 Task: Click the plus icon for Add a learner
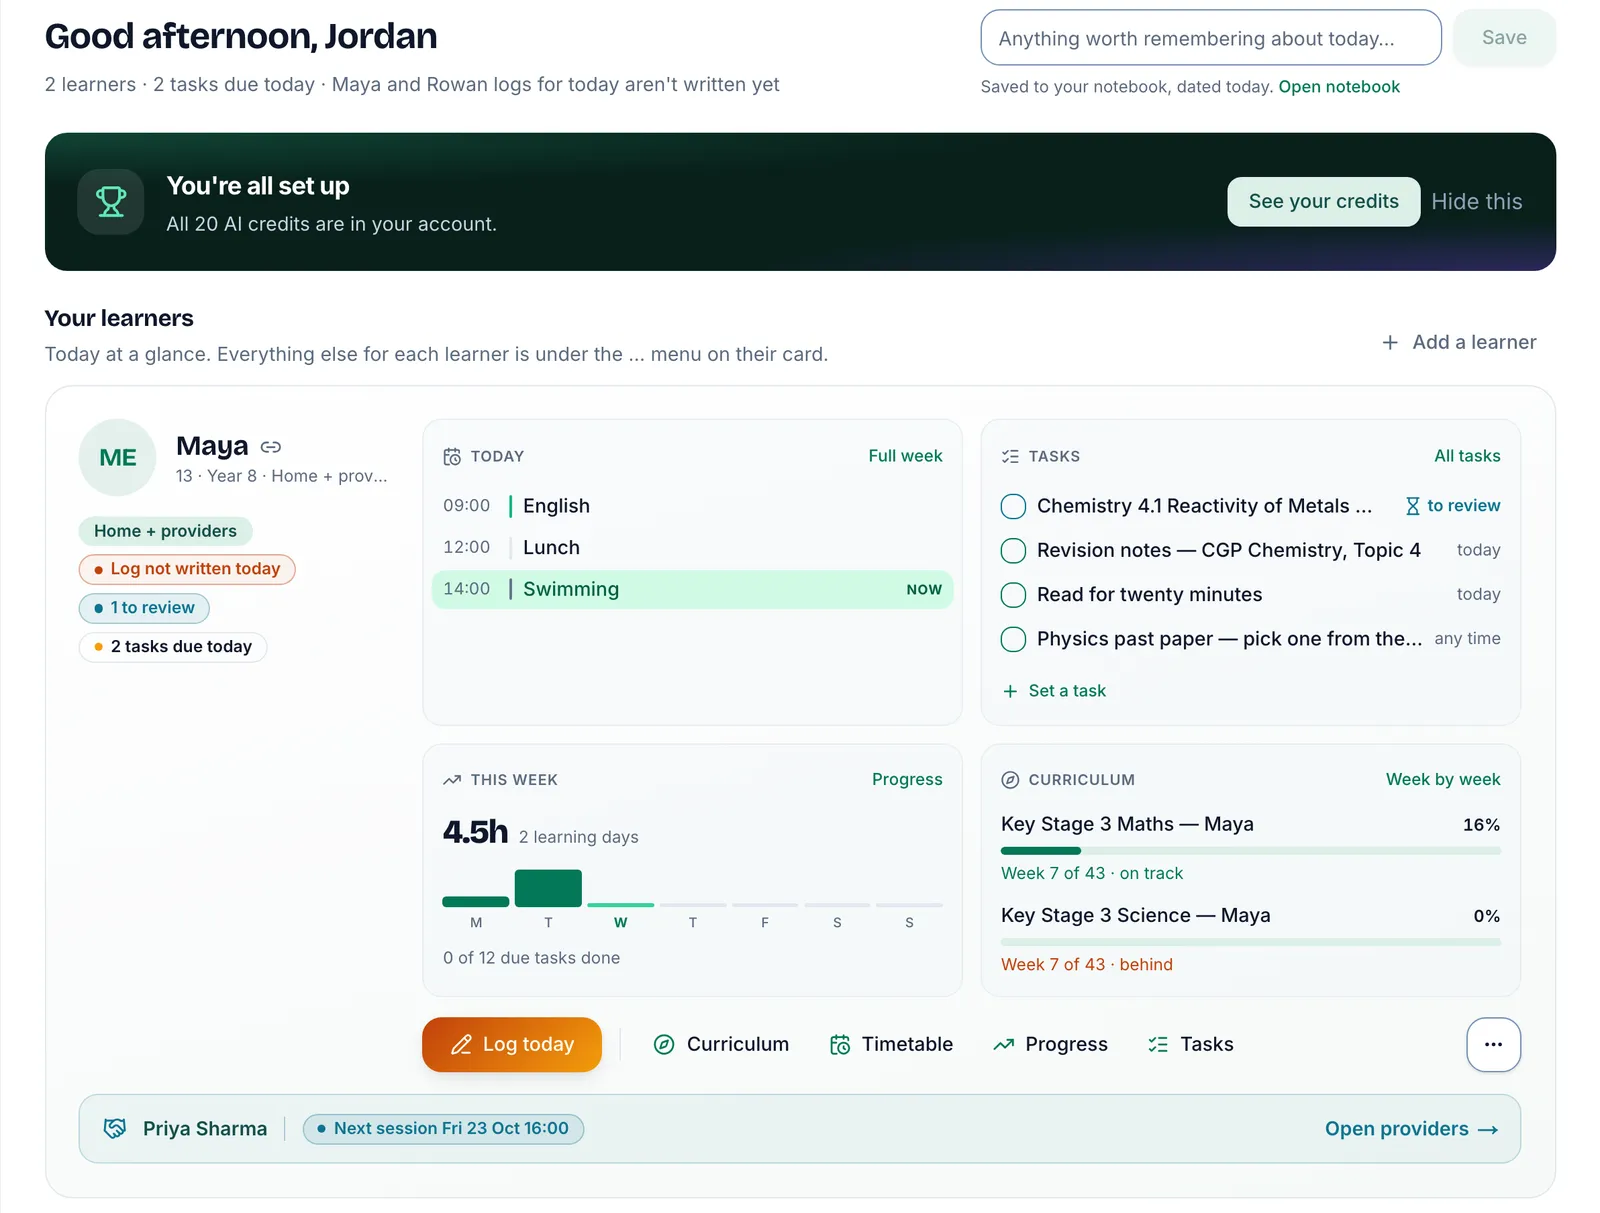point(1390,342)
